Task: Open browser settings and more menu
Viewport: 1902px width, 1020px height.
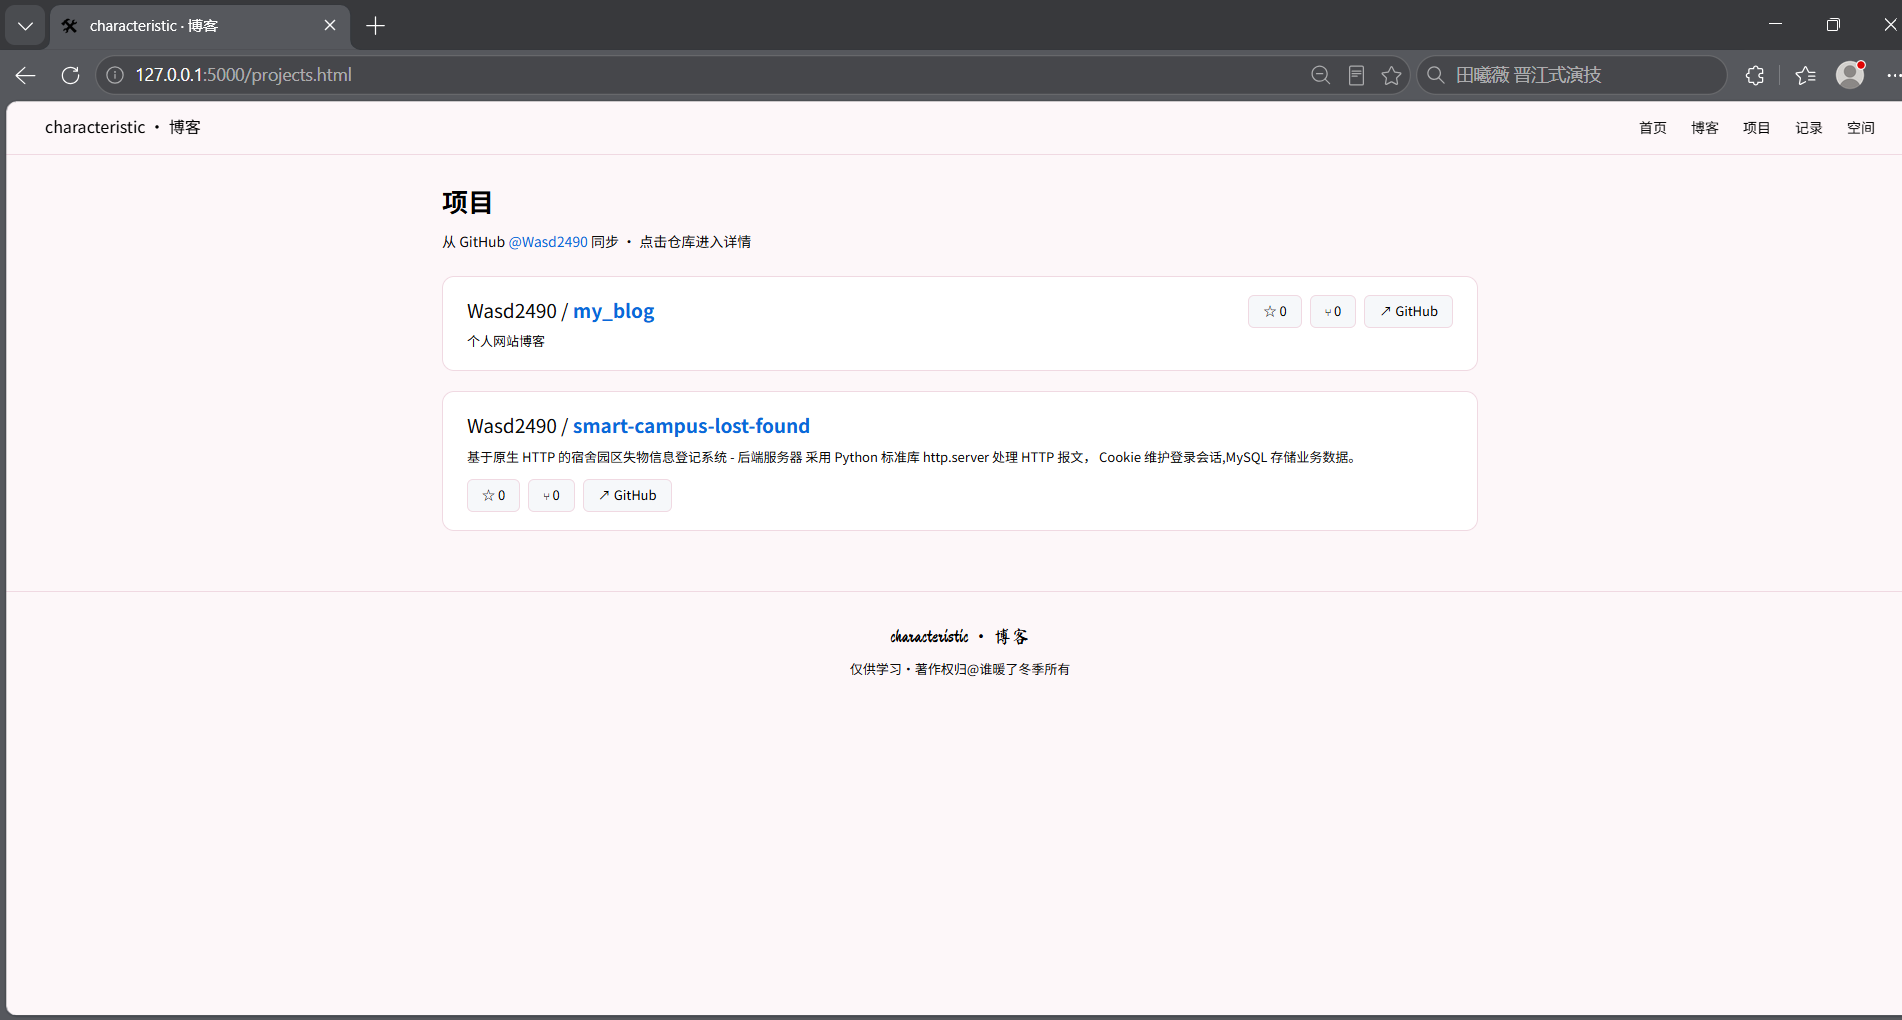Action: coord(1893,75)
